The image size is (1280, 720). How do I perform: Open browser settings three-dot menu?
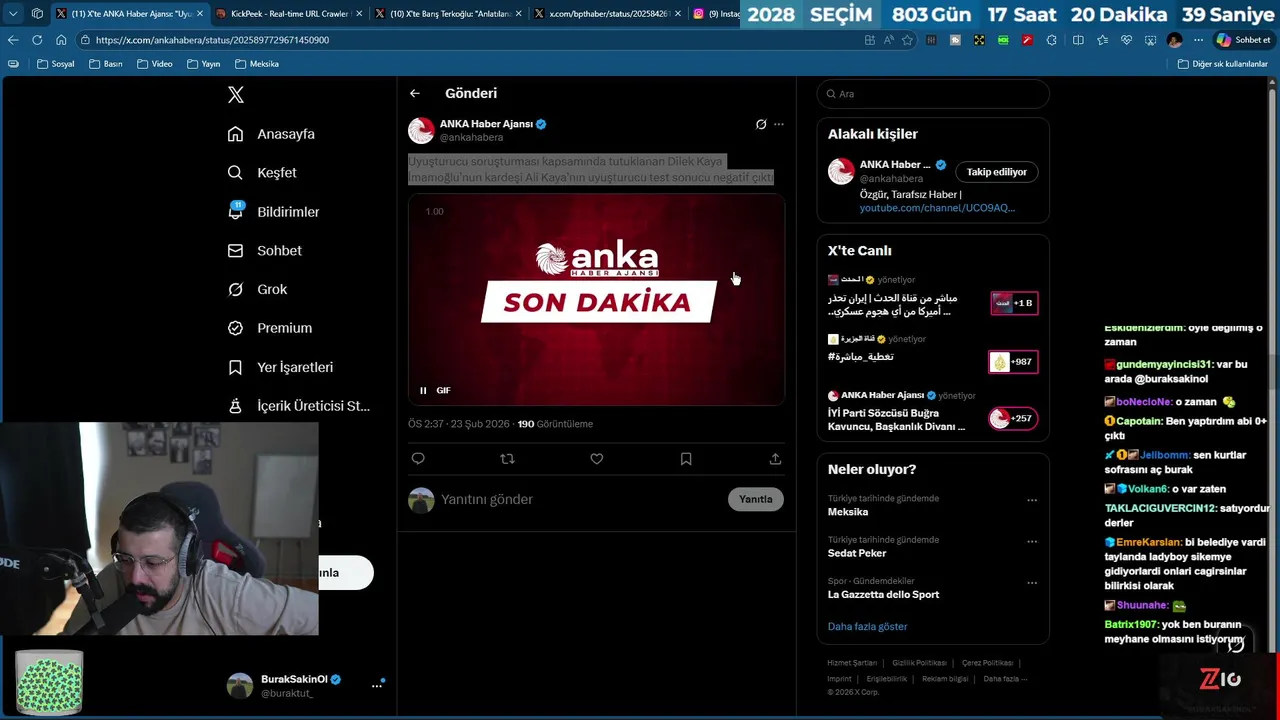point(1197,40)
